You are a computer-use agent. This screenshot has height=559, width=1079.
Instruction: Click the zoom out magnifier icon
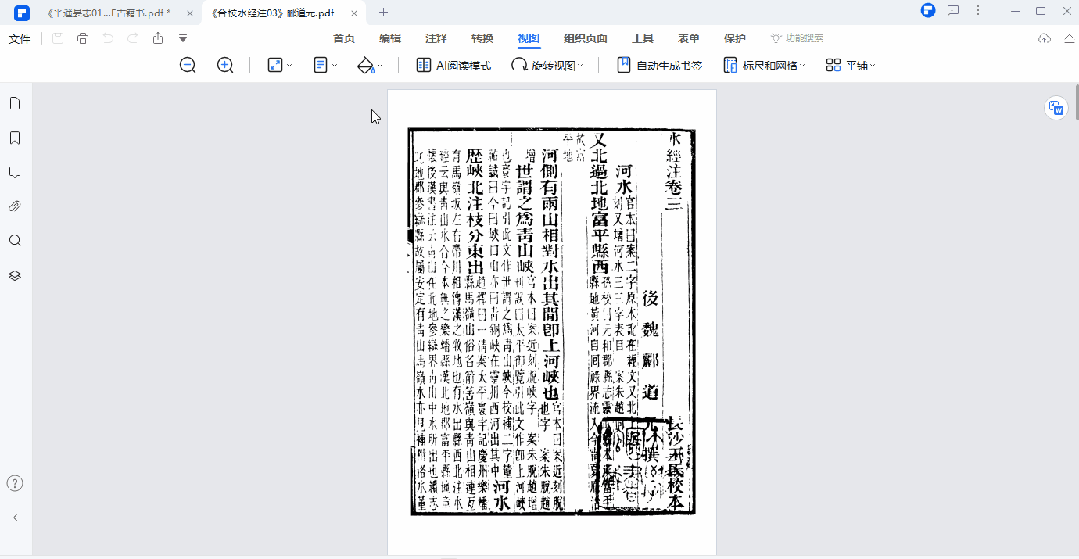[187, 65]
